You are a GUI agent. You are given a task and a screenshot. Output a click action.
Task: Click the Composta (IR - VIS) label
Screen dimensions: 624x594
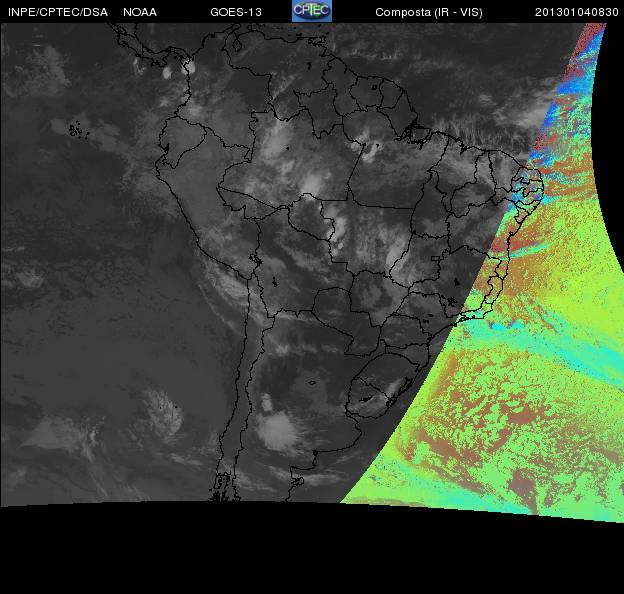[x=429, y=13]
